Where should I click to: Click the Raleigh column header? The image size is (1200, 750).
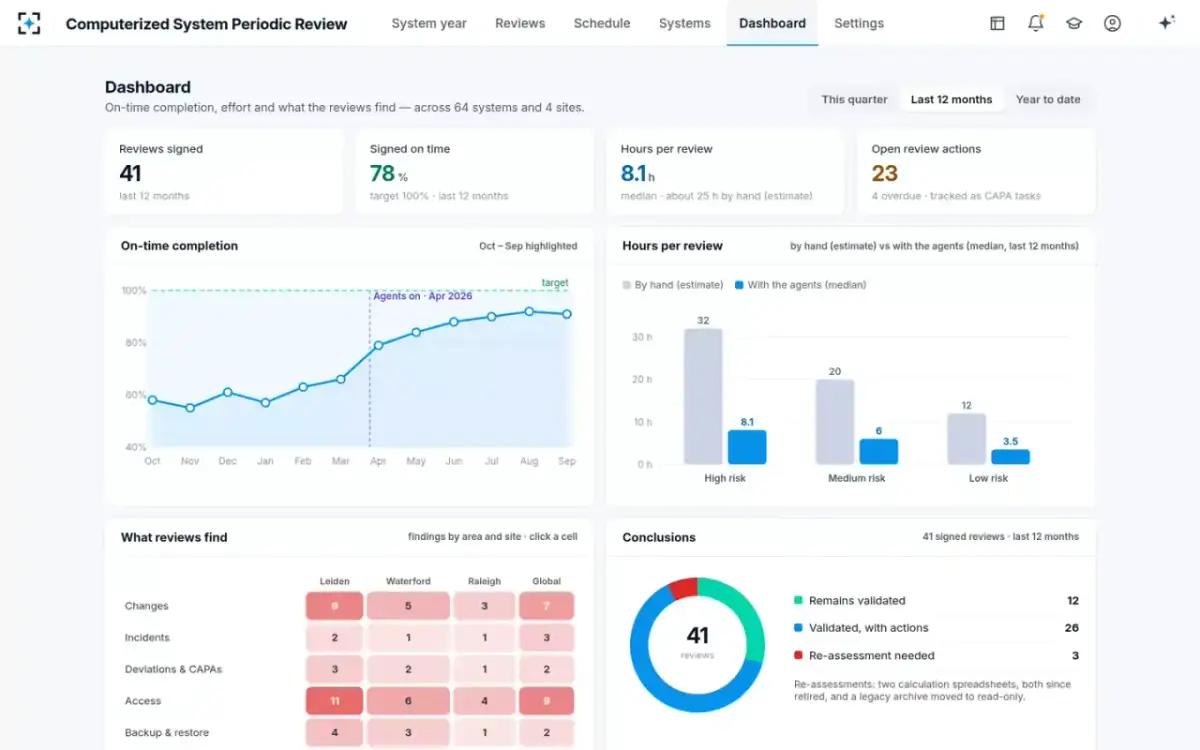coord(484,581)
